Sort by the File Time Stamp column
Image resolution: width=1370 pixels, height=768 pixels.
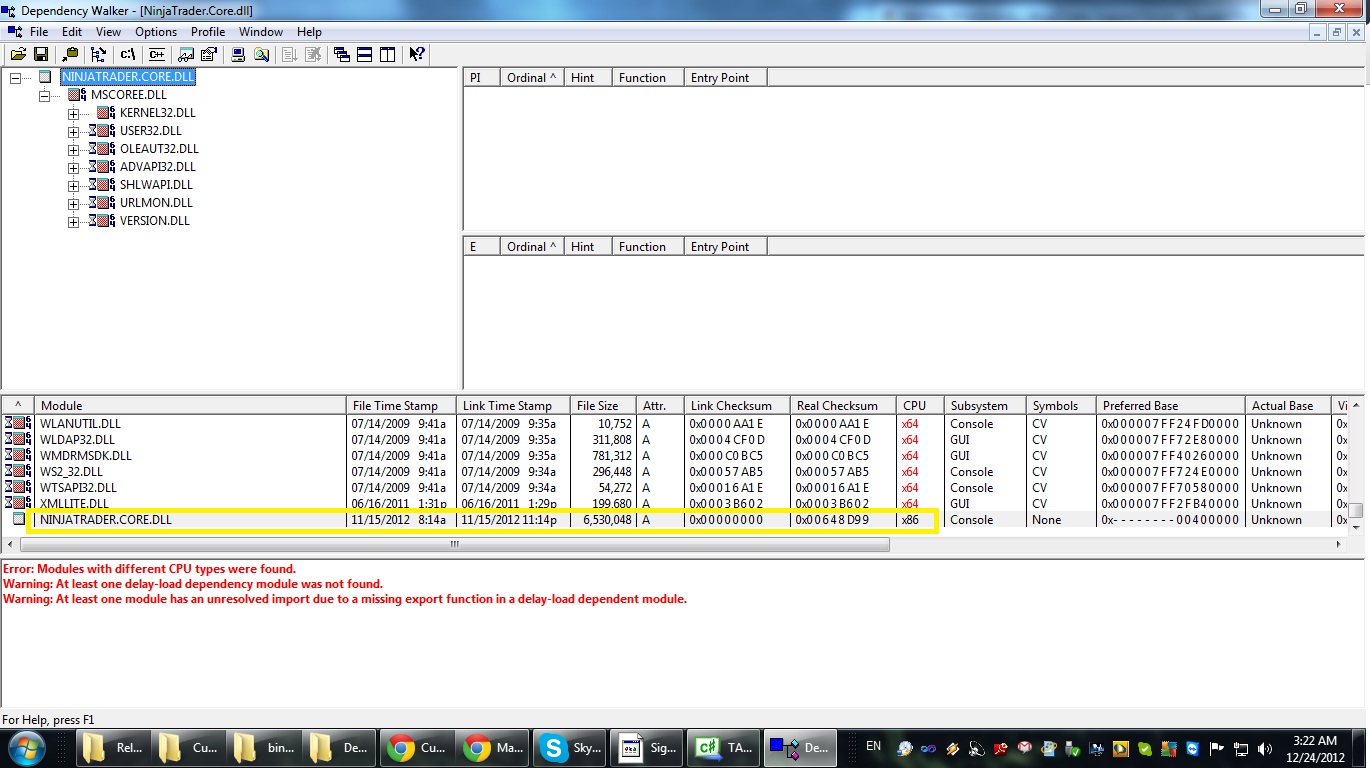(401, 406)
